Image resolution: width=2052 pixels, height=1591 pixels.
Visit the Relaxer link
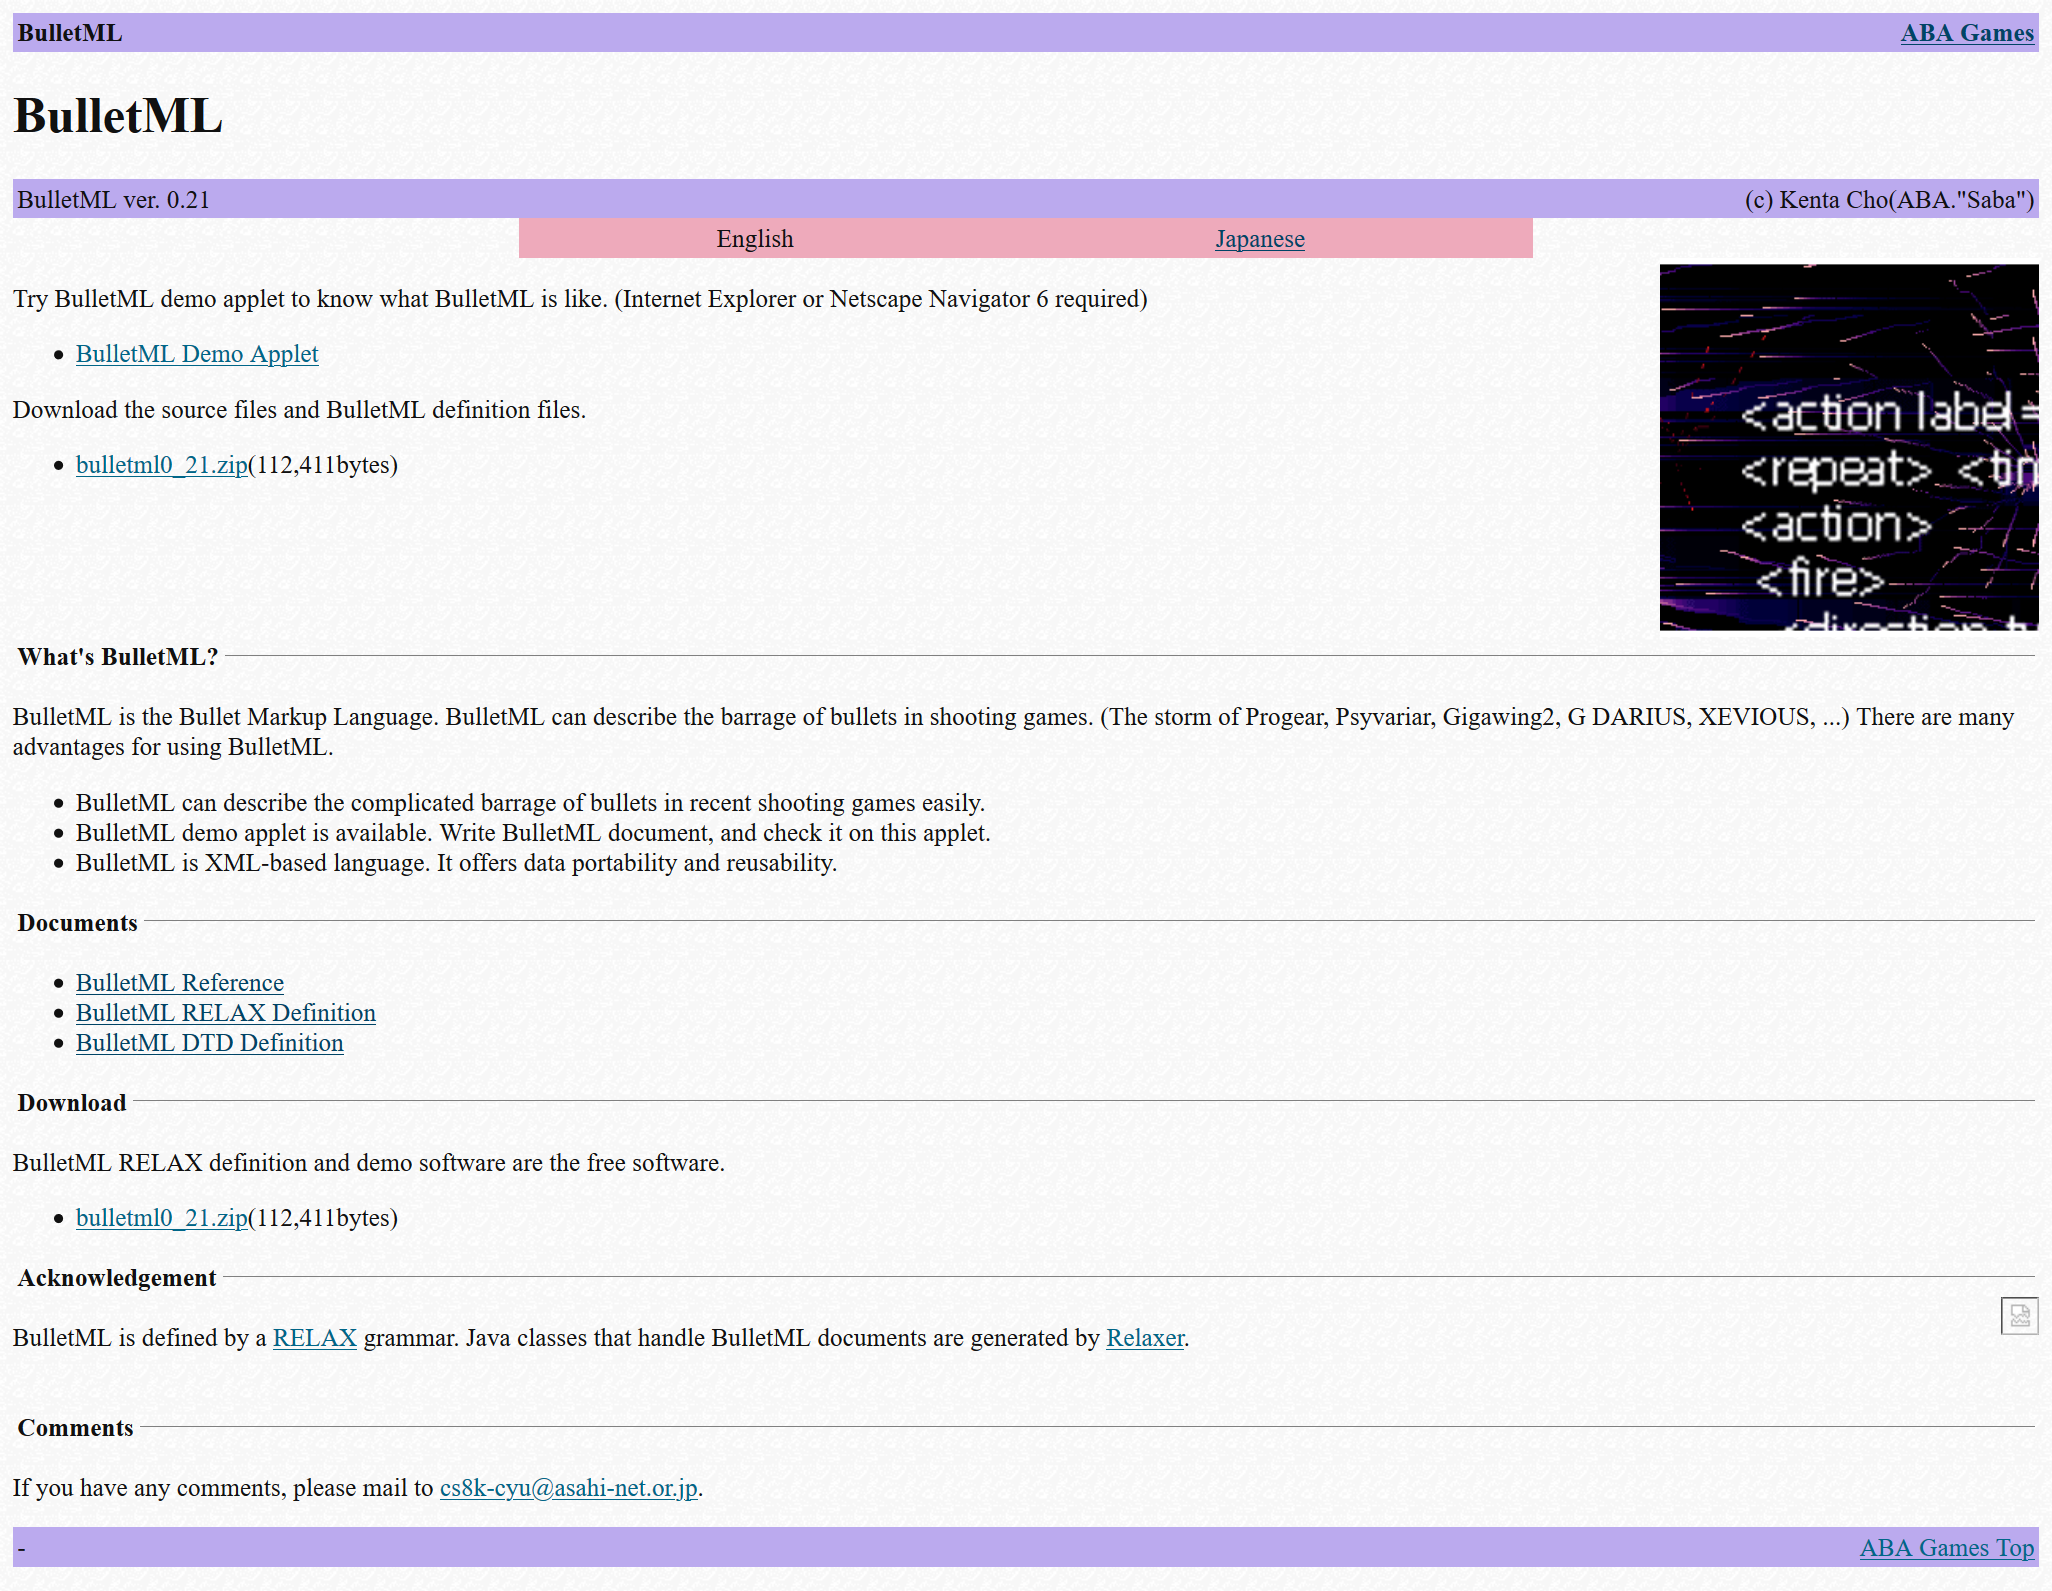coord(1144,1338)
